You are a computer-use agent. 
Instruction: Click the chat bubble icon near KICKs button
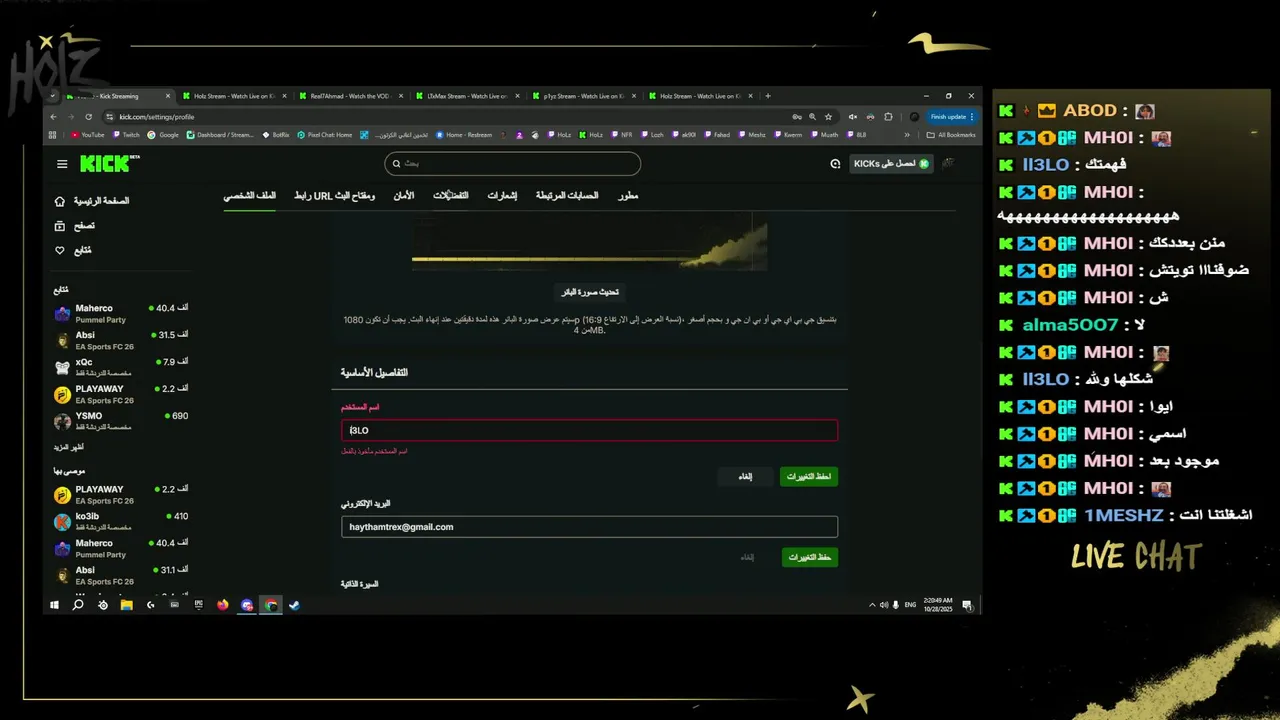(x=835, y=164)
